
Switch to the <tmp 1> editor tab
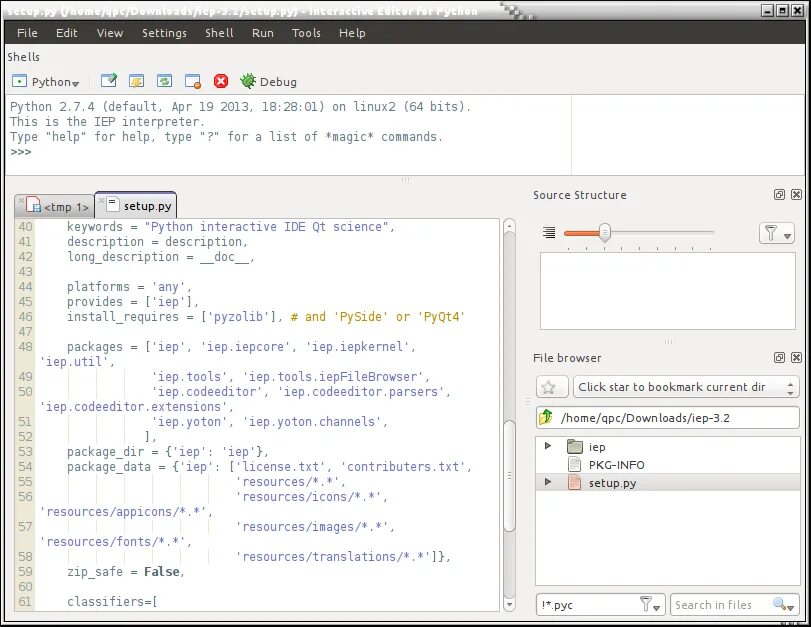(x=54, y=206)
